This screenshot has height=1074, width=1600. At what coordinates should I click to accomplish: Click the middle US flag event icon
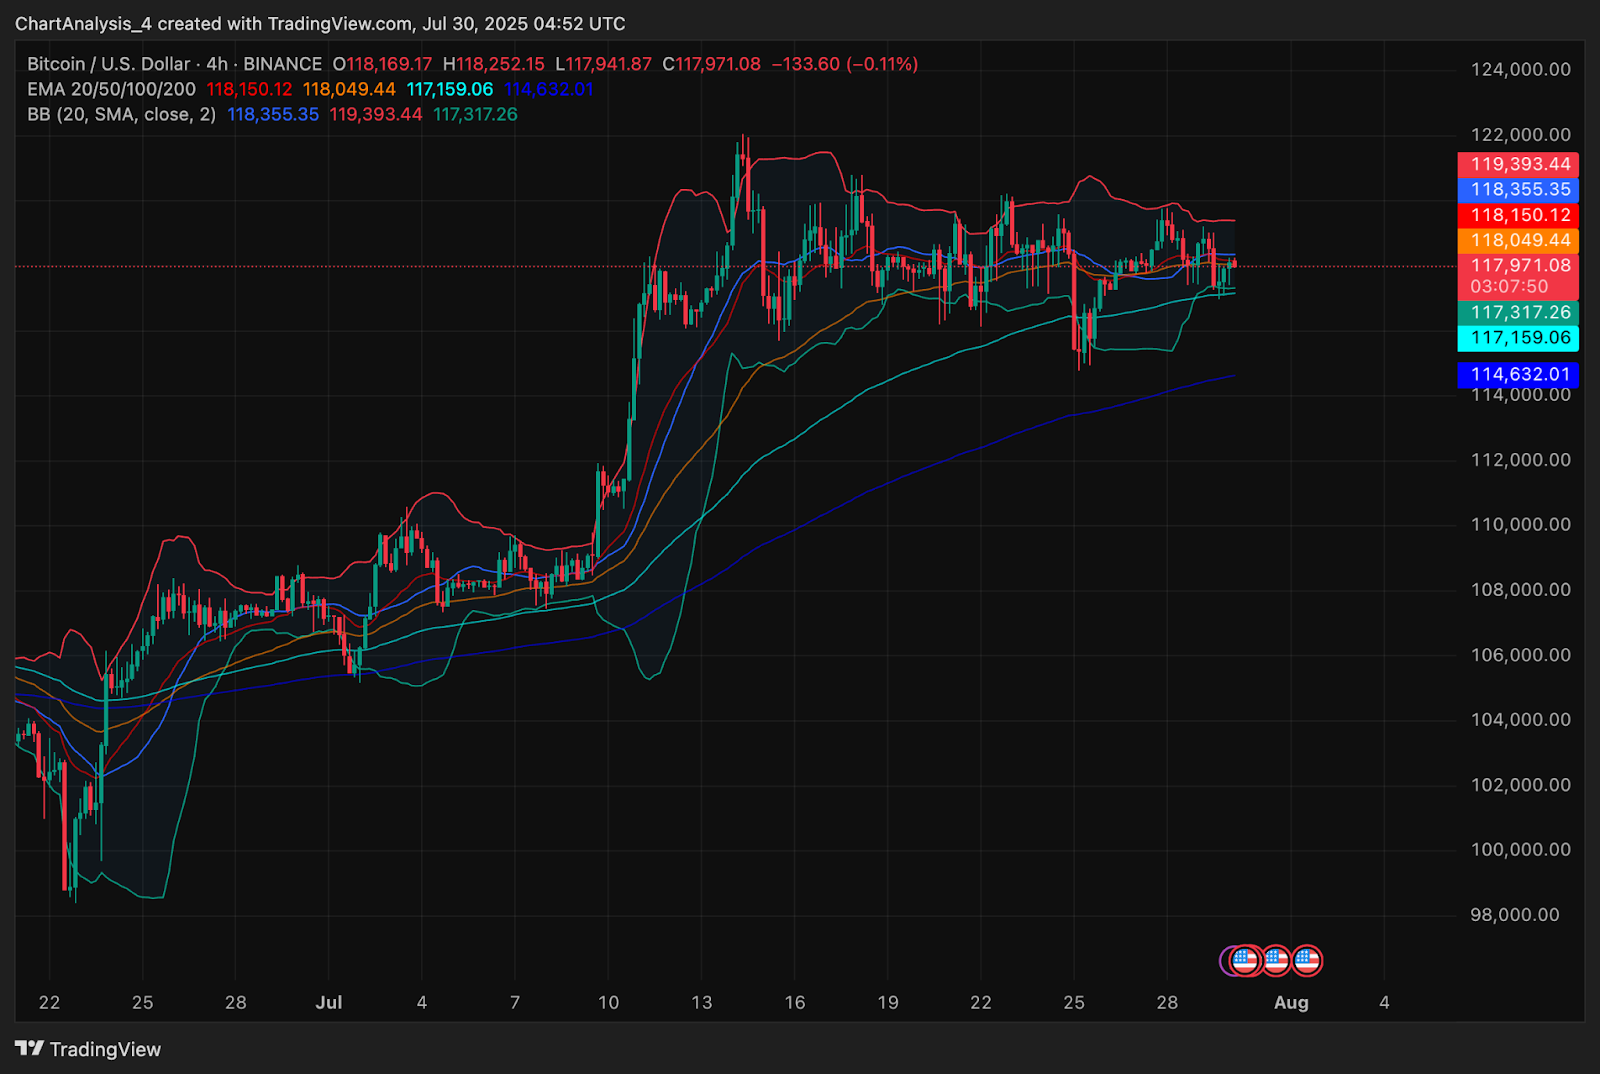[1276, 961]
